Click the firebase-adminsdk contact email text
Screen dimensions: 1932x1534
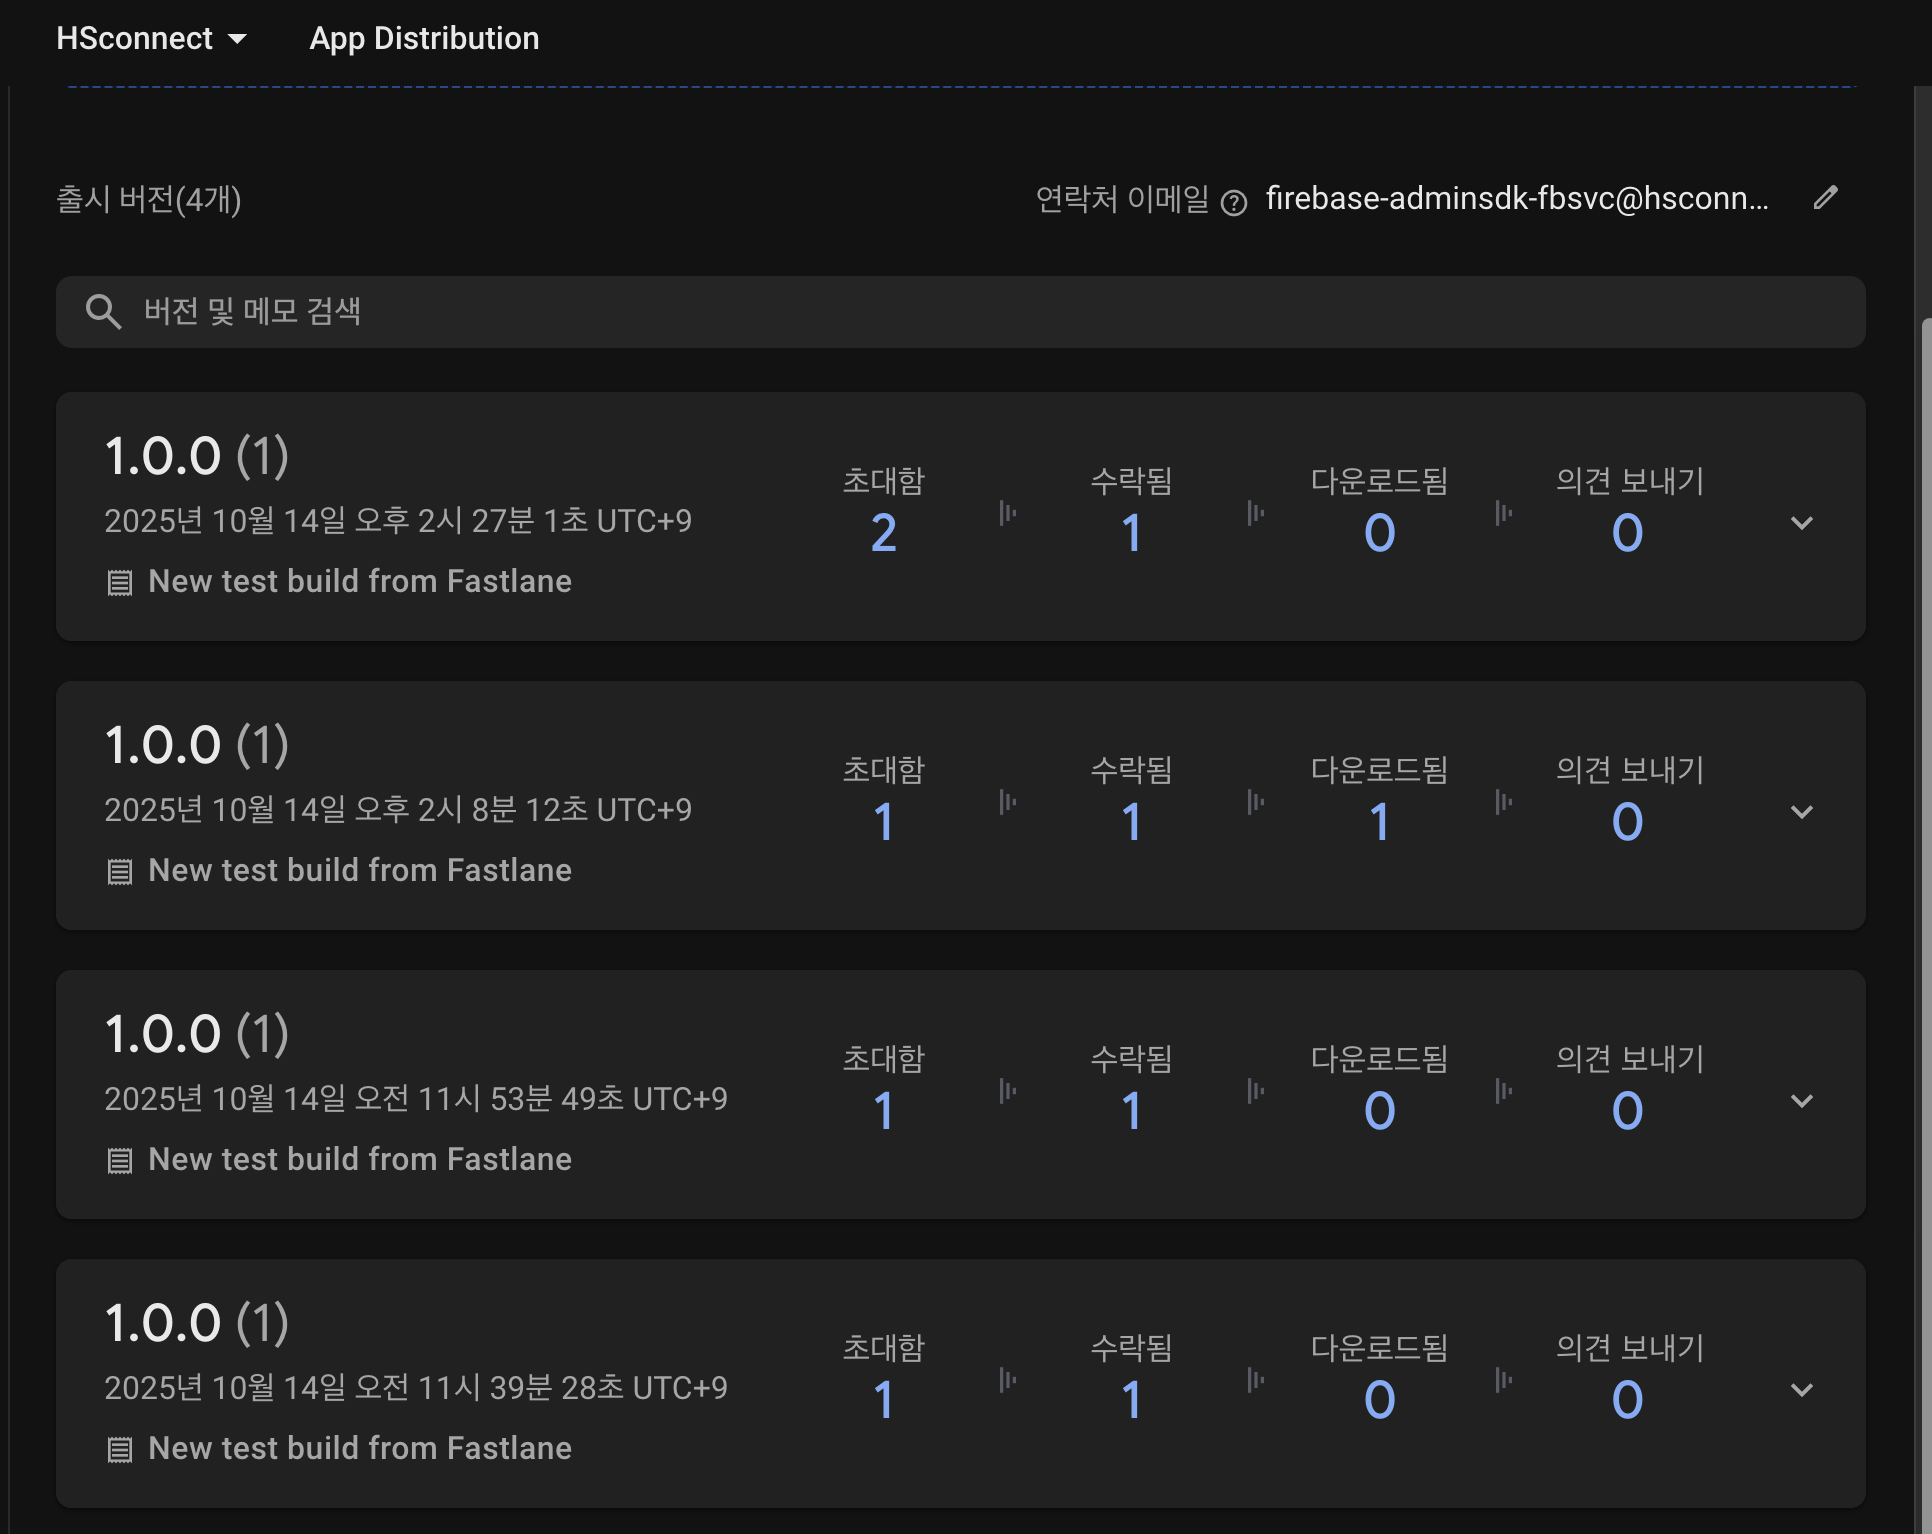pos(1516,199)
